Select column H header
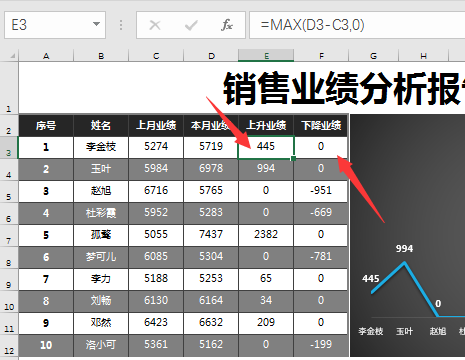 424,56
